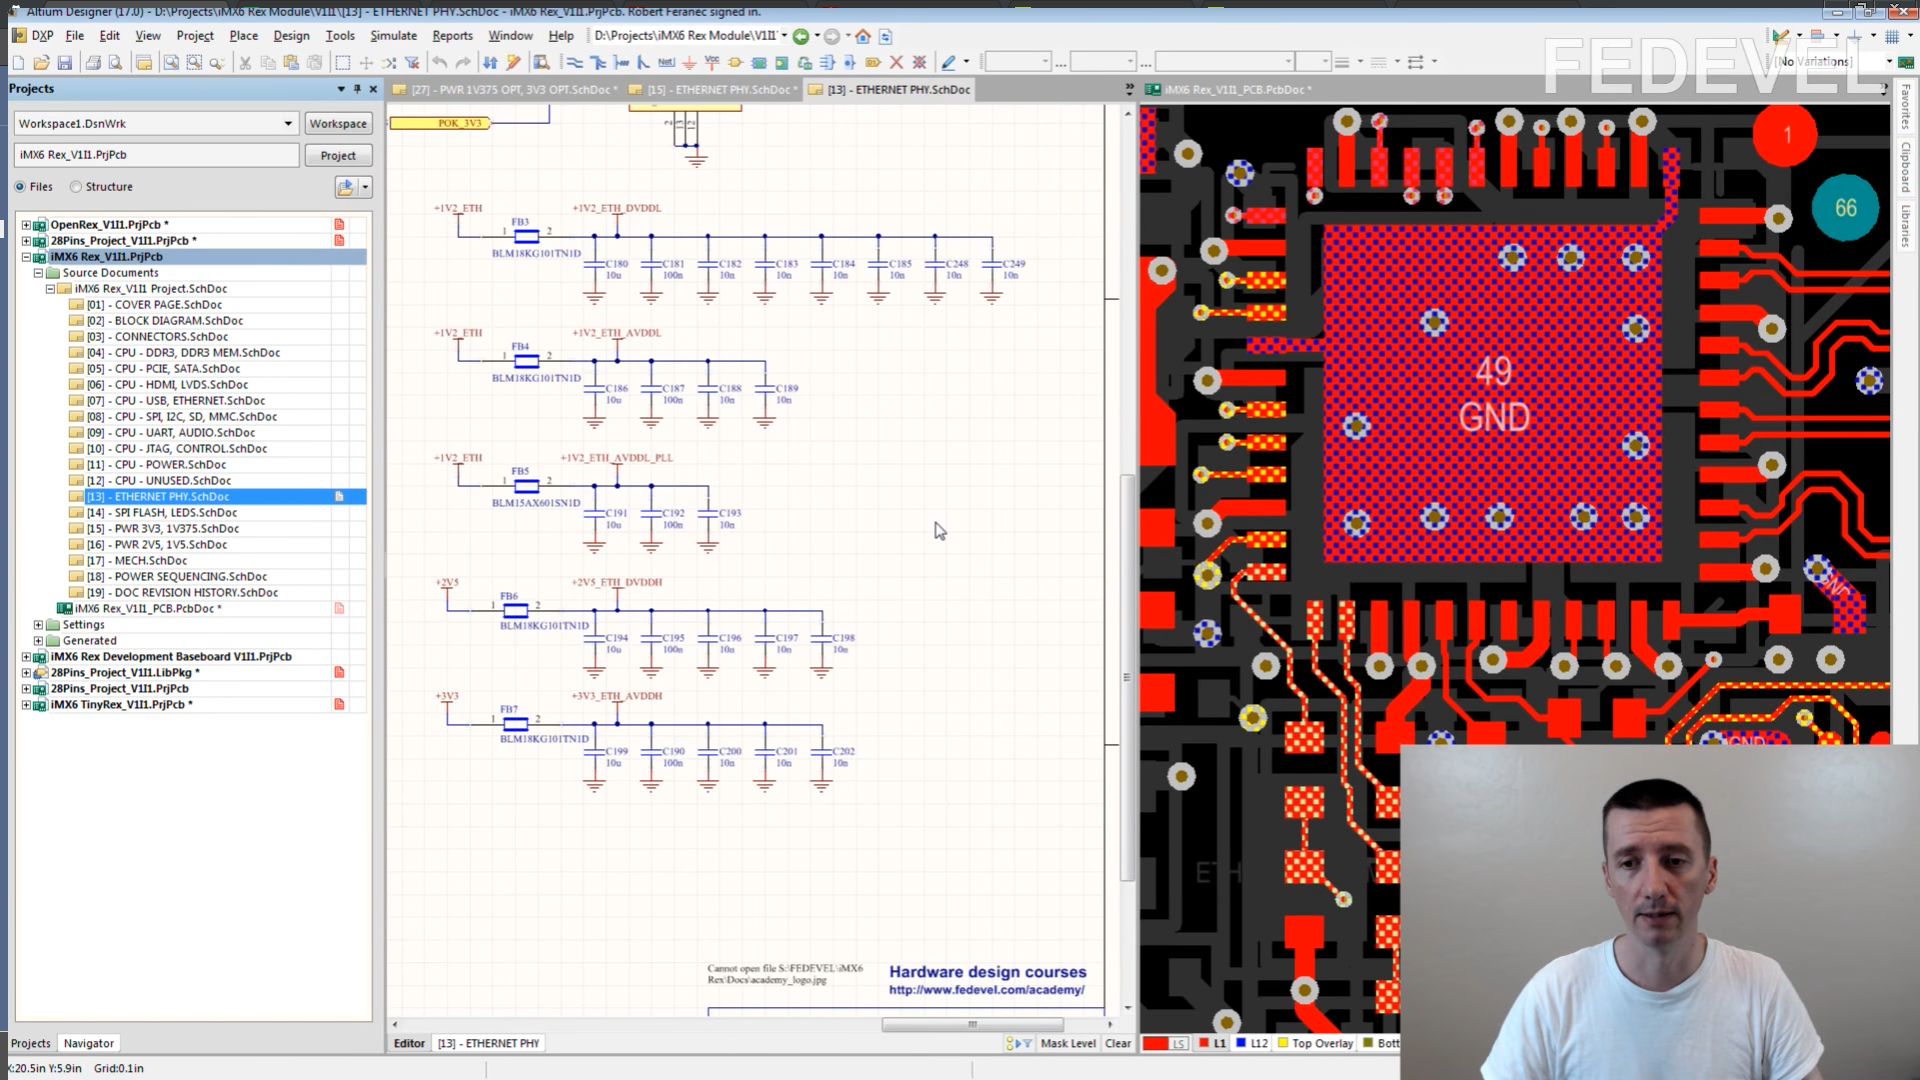The image size is (1920, 1080).
Task: Click the GND power port icon
Action: (689, 62)
